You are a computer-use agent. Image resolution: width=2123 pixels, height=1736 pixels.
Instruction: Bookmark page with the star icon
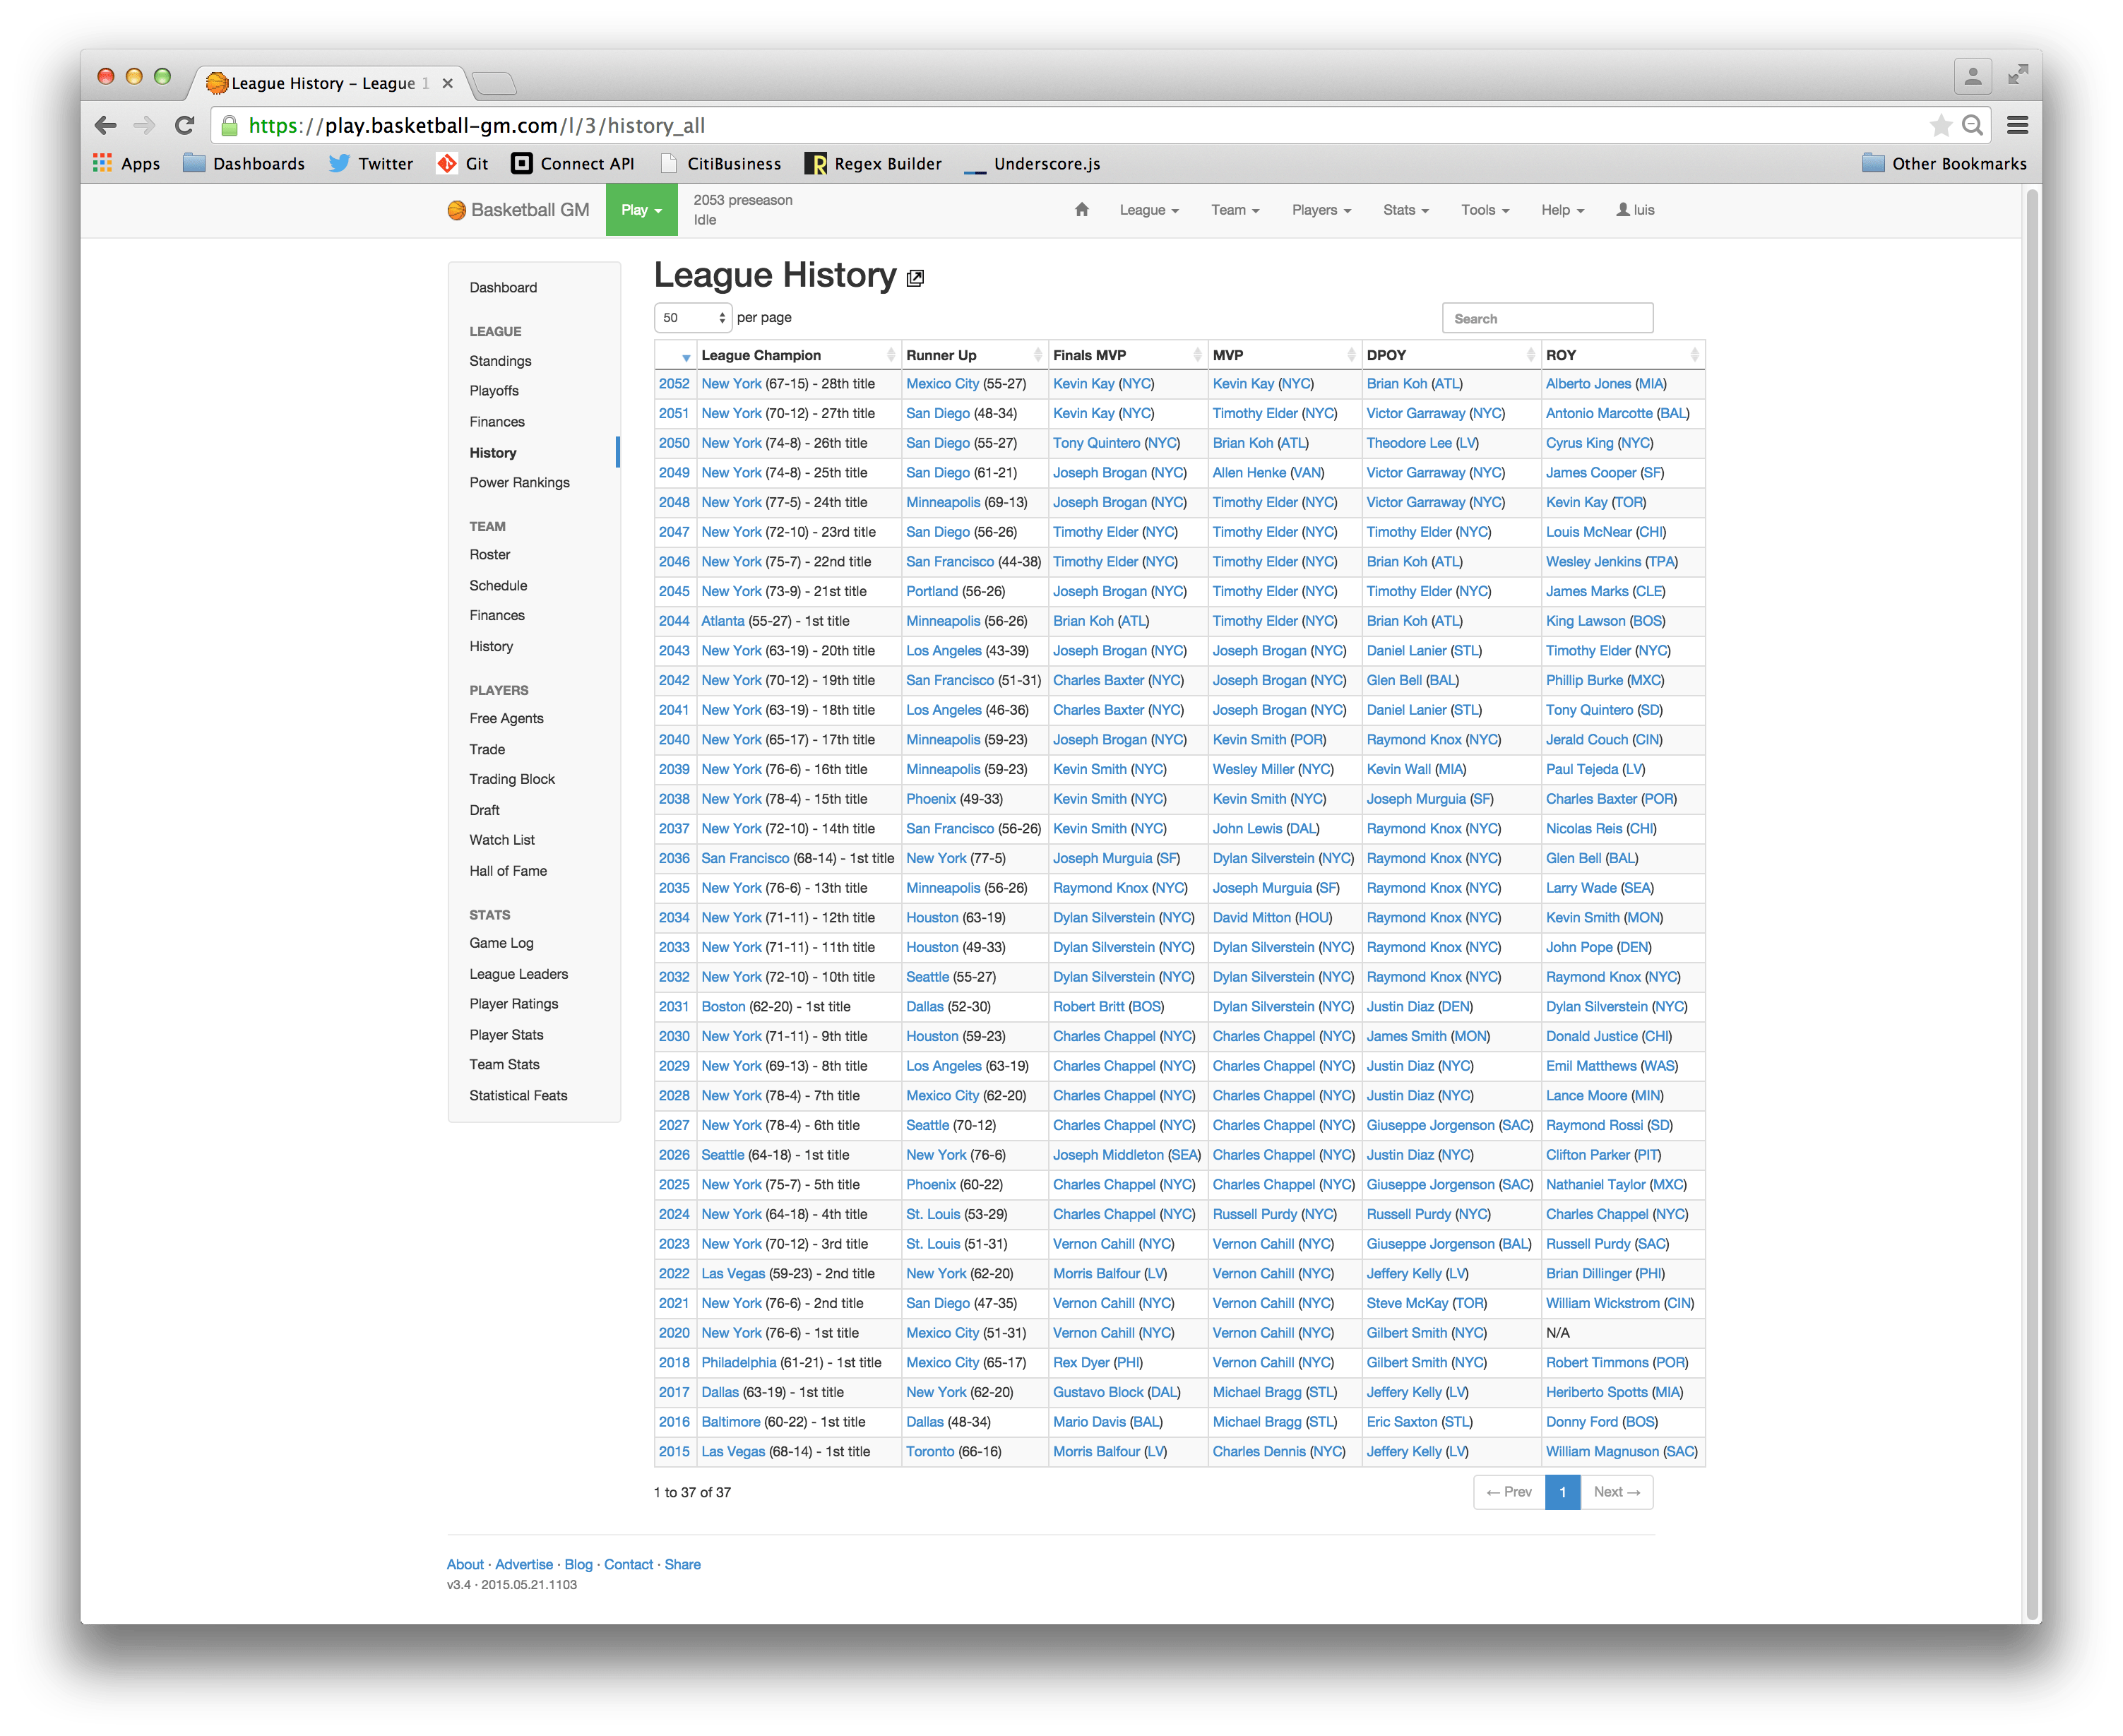point(1940,125)
